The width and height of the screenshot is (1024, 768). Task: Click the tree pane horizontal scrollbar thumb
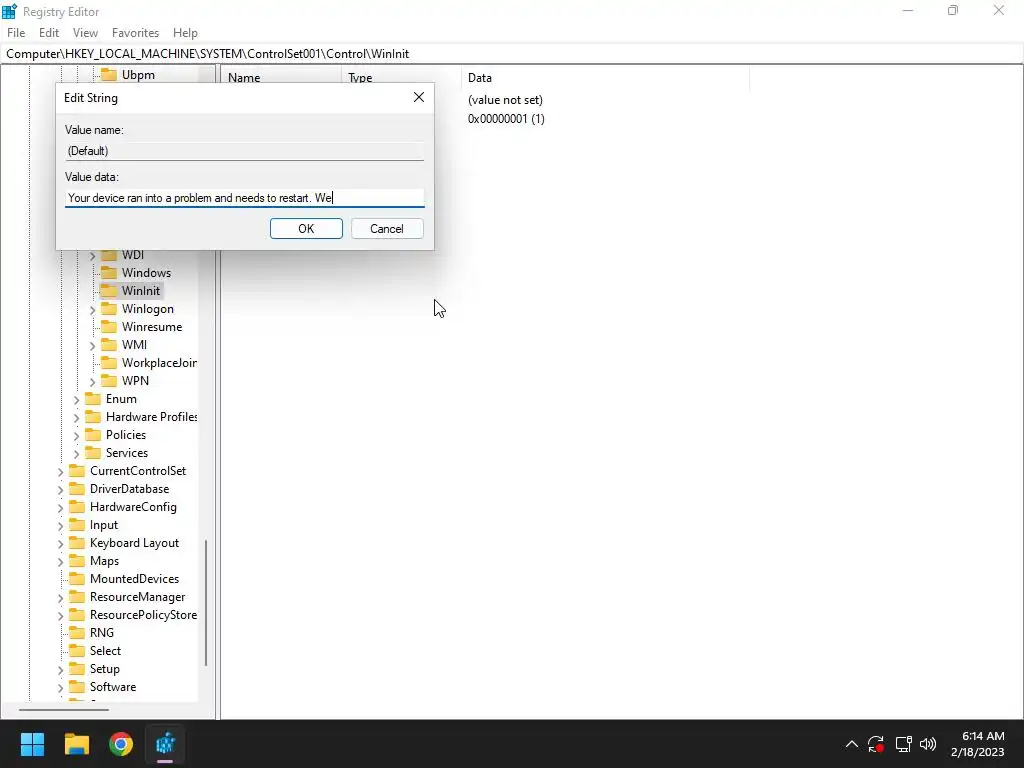click(x=64, y=709)
